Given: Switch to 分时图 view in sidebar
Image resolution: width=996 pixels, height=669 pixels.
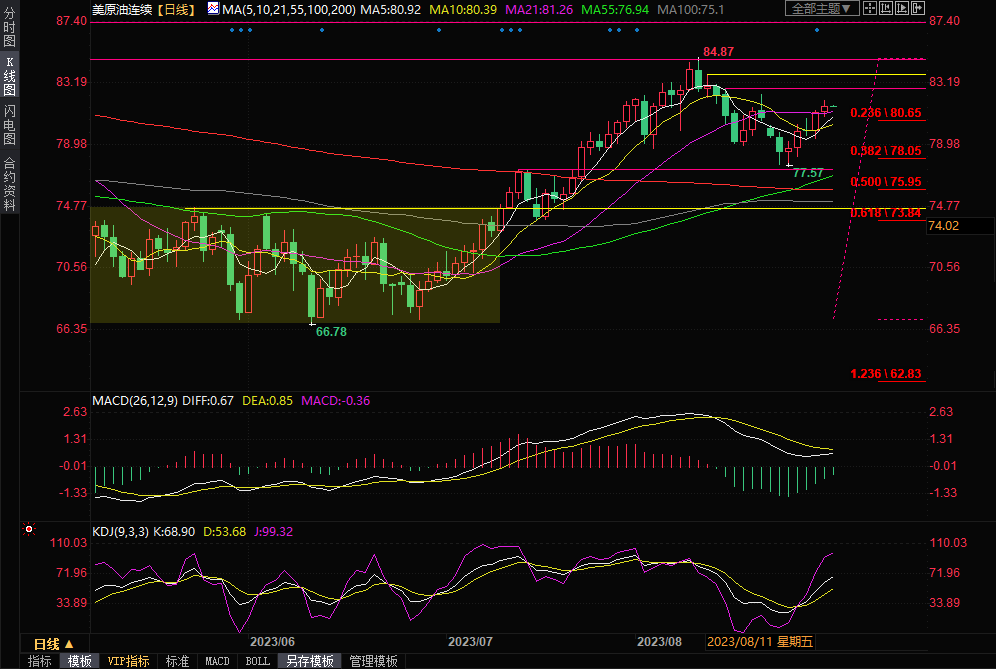Looking at the screenshot, I should (x=10, y=31).
